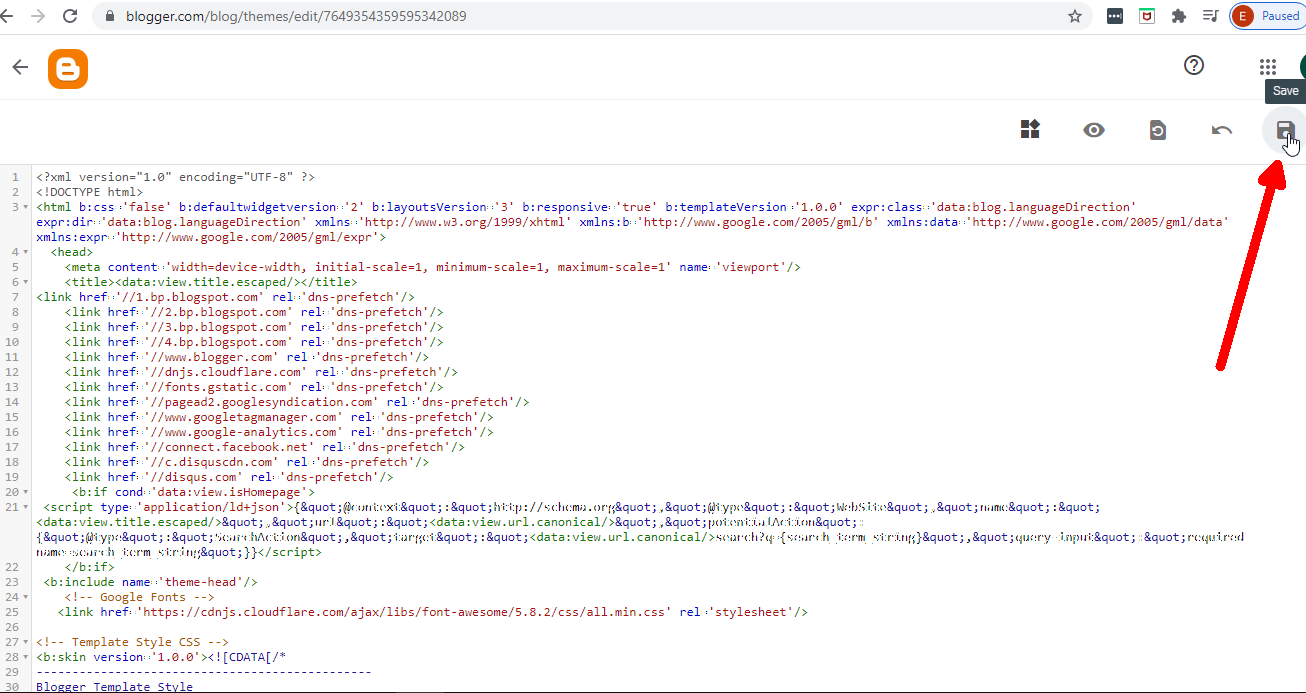Click the closing /b:if tag line

click(x=90, y=567)
